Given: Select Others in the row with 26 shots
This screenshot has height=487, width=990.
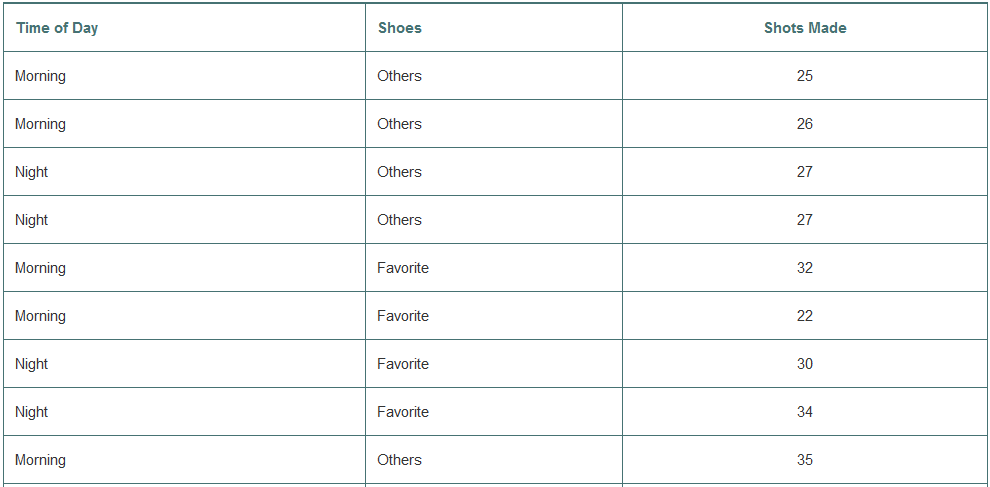Looking at the screenshot, I should pos(399,124).
